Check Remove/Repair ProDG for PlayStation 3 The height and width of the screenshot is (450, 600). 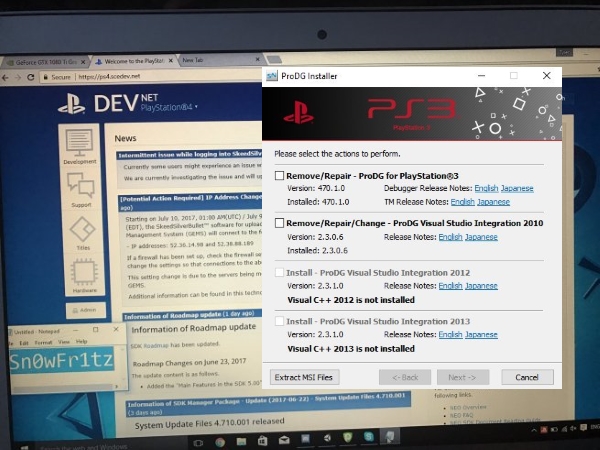pos(279,176)
